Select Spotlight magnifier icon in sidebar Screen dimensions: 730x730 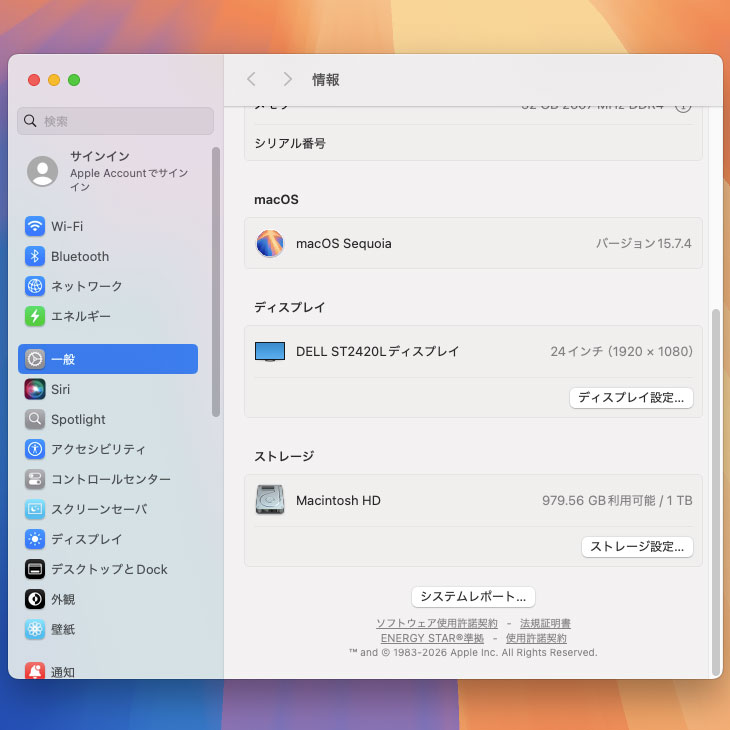(x=35, y=420)
